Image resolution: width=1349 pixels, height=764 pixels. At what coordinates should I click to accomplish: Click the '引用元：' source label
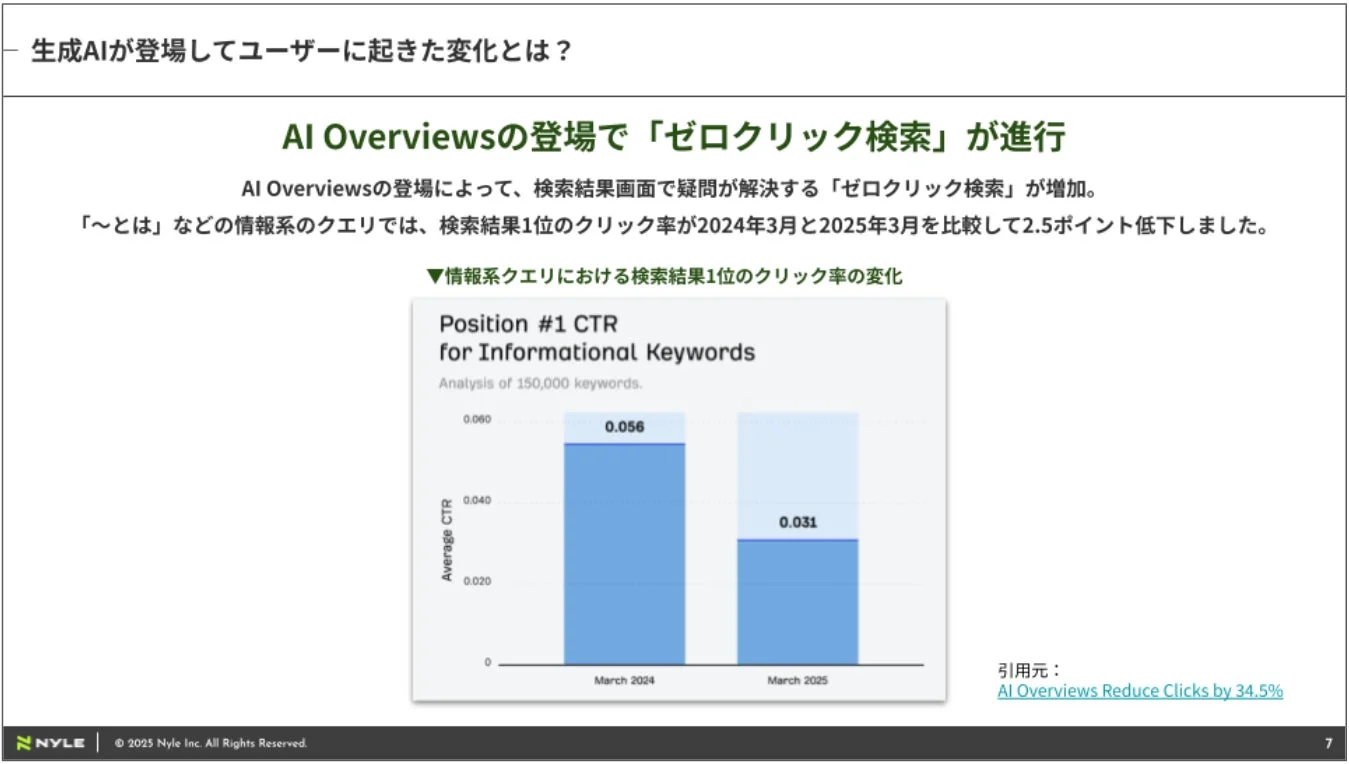(x=1029, y=670)
